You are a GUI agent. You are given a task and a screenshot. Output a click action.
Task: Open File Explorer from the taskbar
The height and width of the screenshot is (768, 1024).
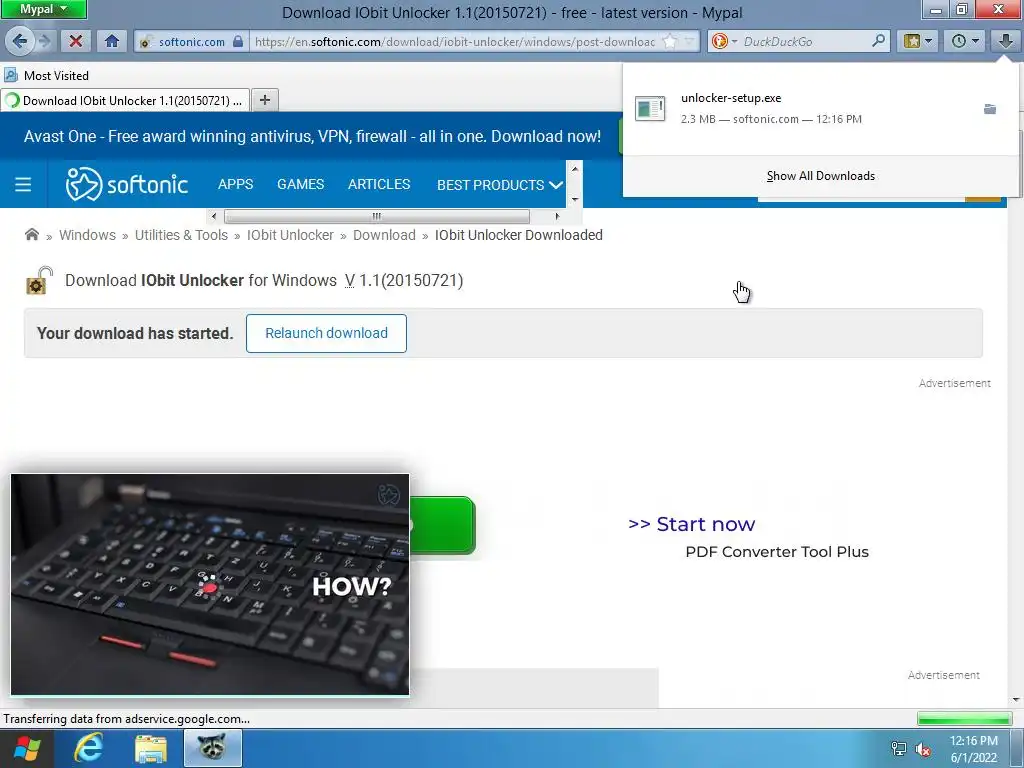pos(151,748)
